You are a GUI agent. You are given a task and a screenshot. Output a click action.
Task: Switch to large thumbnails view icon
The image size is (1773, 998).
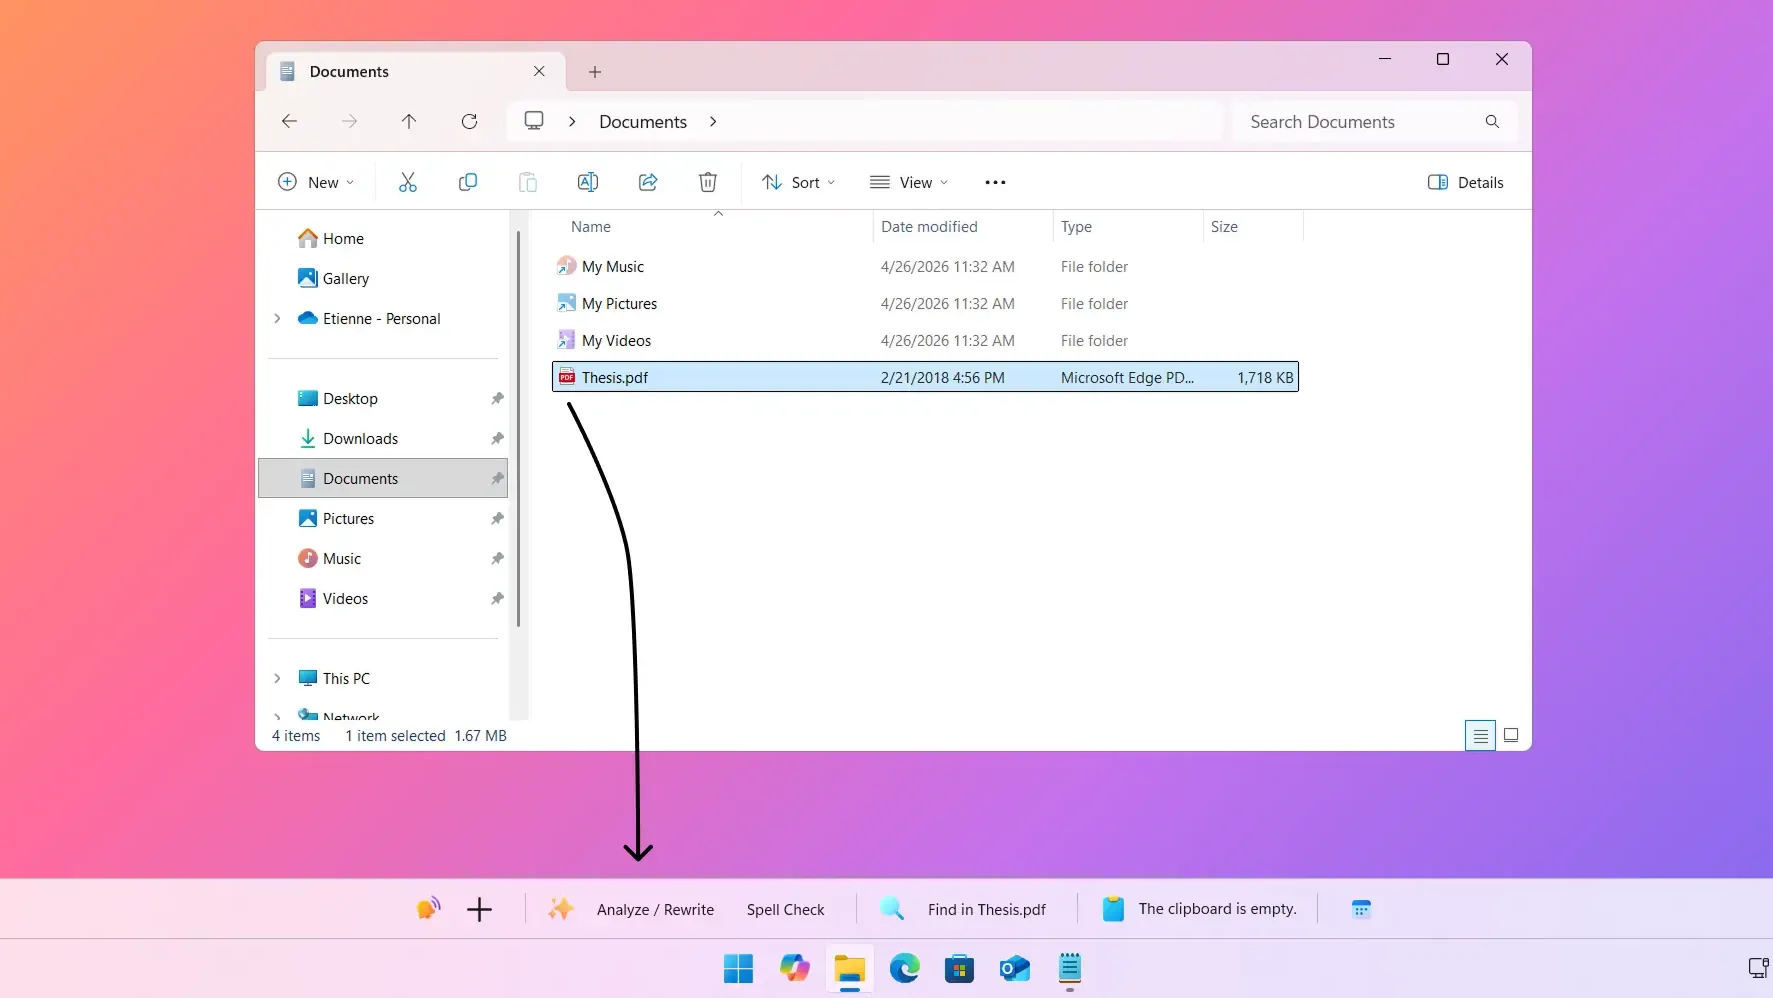pos(1511,735)
